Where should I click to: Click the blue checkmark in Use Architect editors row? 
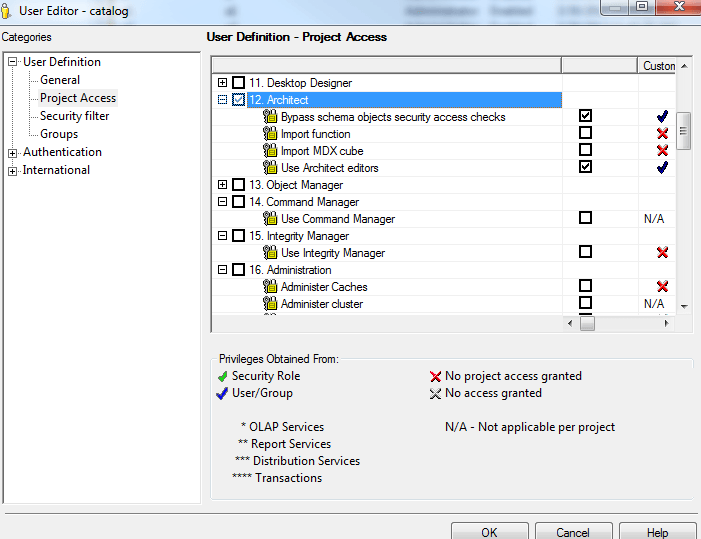(x=662, y=167)
